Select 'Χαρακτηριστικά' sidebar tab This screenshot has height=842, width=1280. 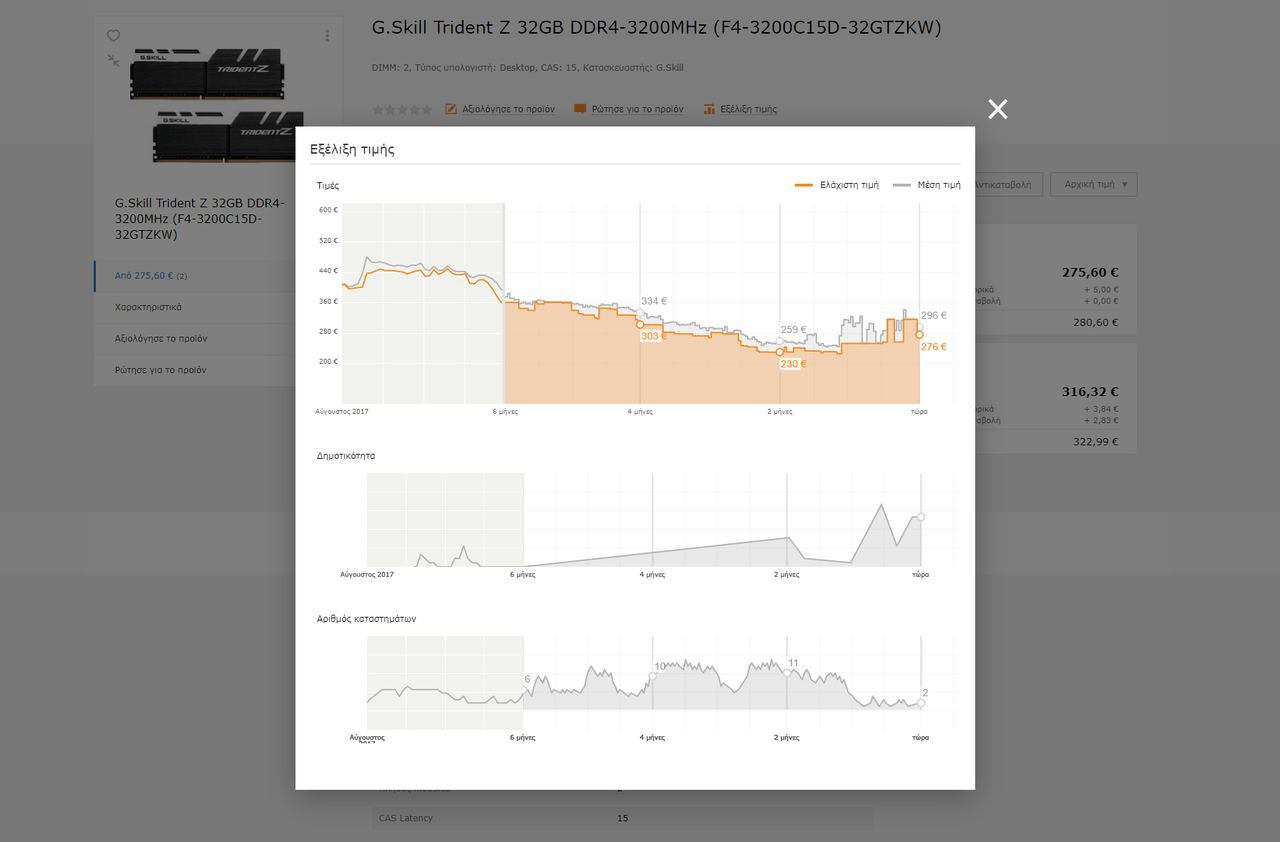(x=218, y=307)
